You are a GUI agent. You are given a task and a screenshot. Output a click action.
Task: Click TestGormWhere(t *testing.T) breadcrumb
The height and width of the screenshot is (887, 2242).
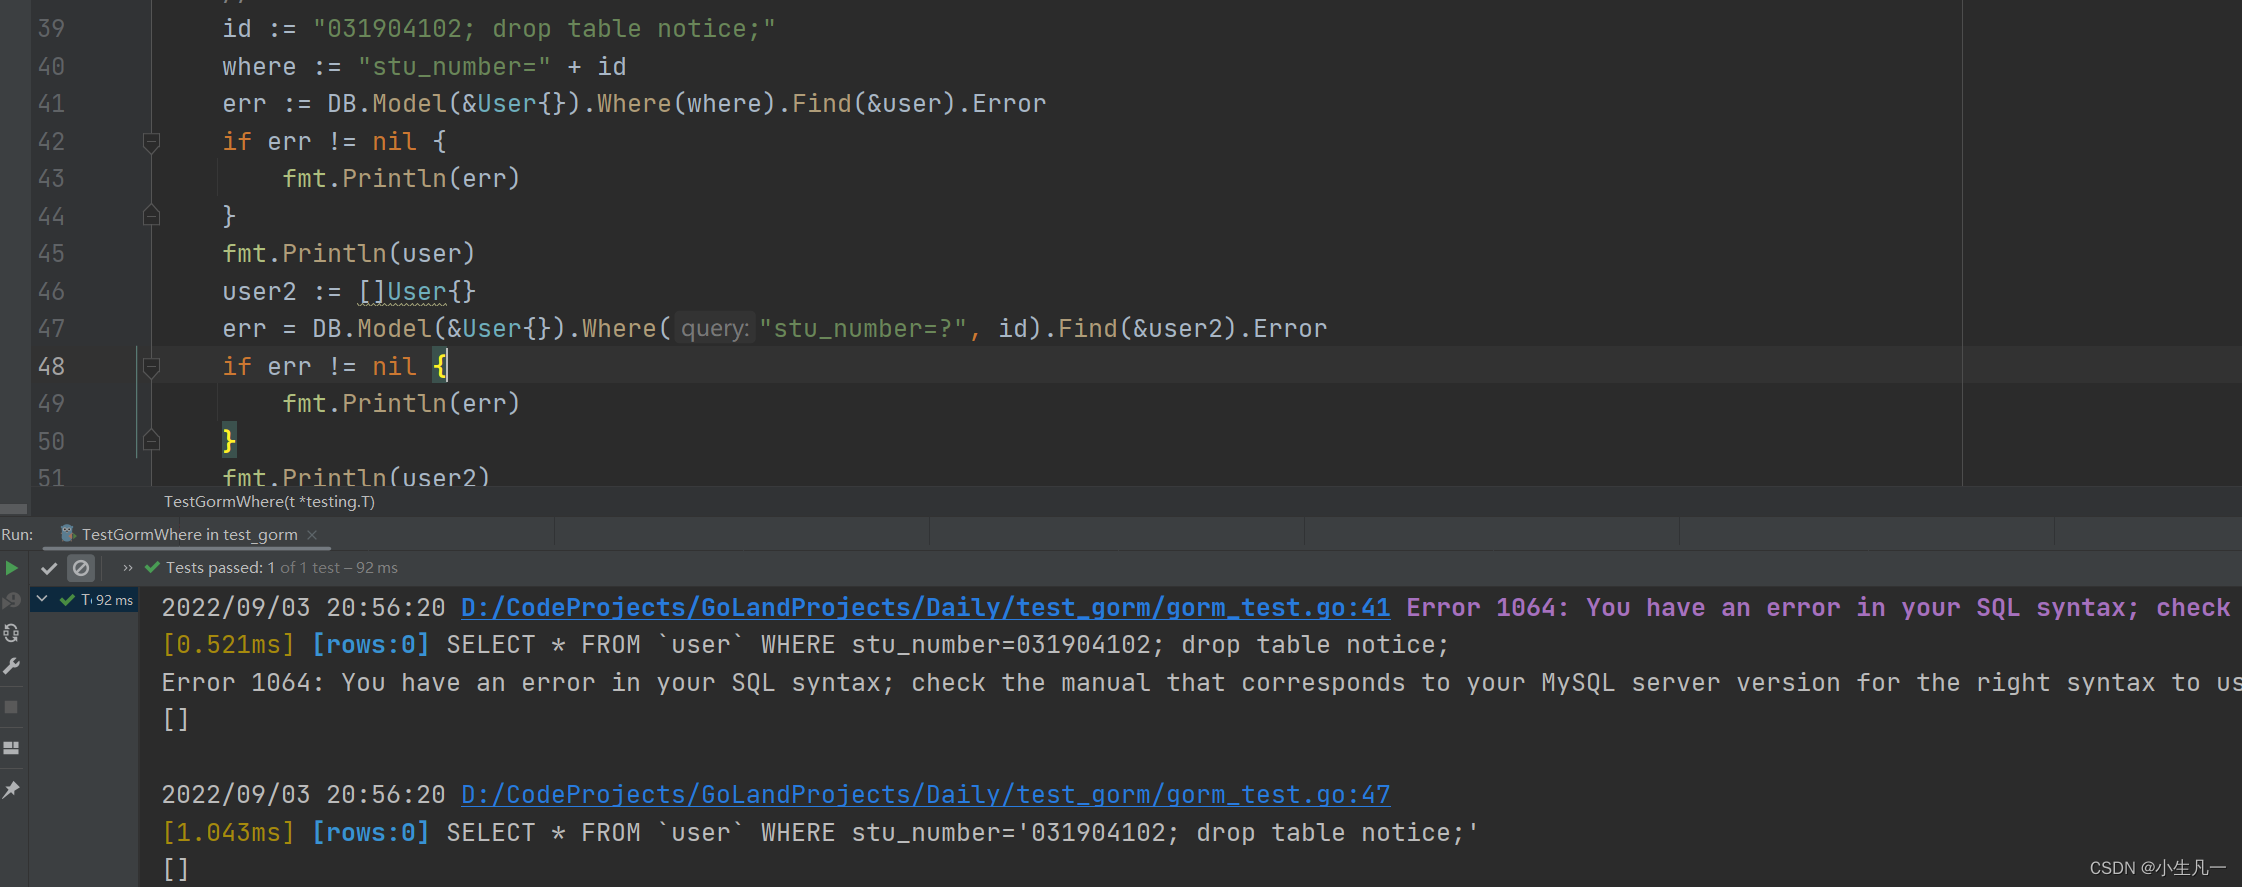coord(269,502)
